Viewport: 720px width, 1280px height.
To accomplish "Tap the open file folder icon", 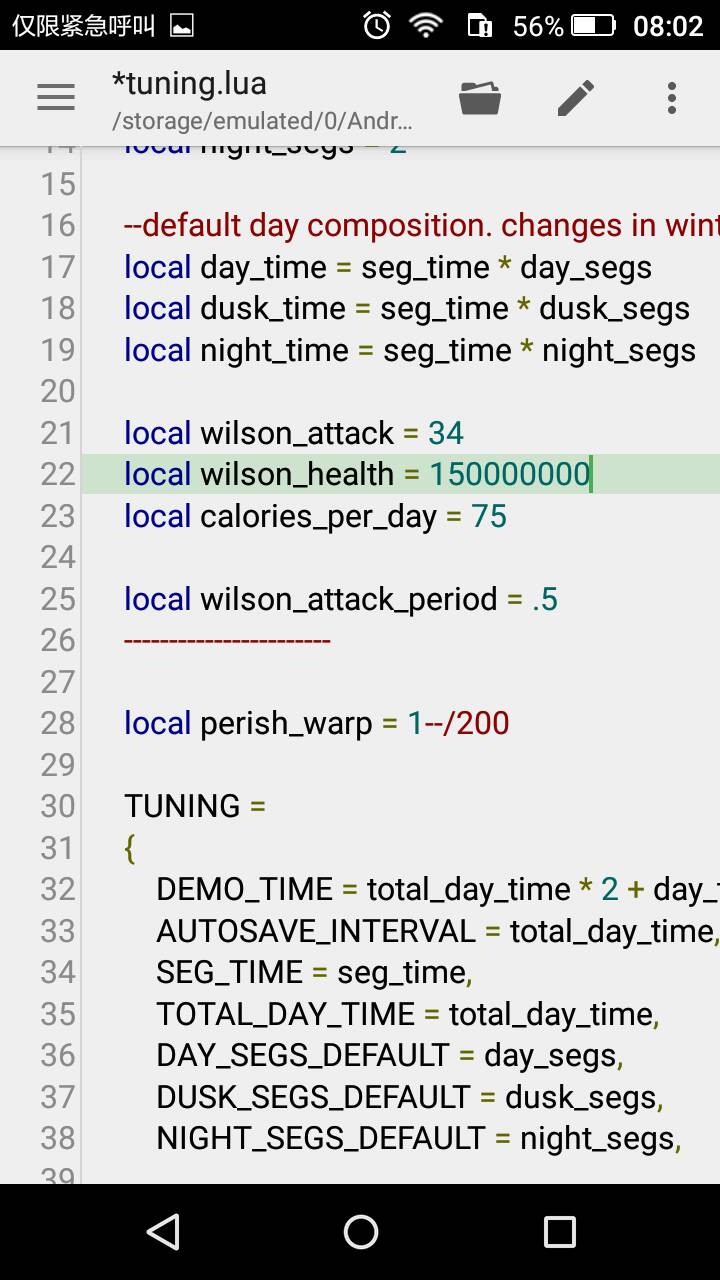I will click(x=480, y=97).
